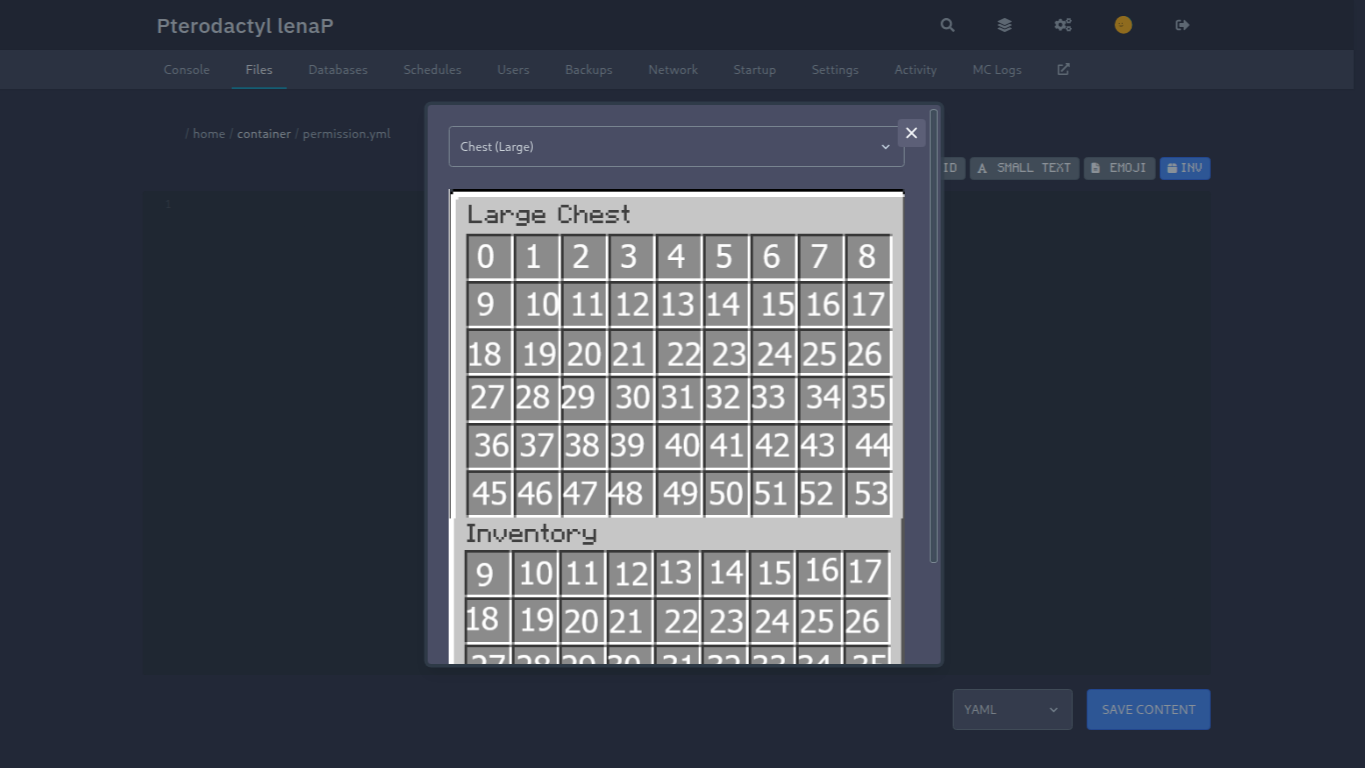Screen dimensions: 1365x768
Task: Close the inventory modal with the X
Action: pyautogui.click(x=911, y=133)
